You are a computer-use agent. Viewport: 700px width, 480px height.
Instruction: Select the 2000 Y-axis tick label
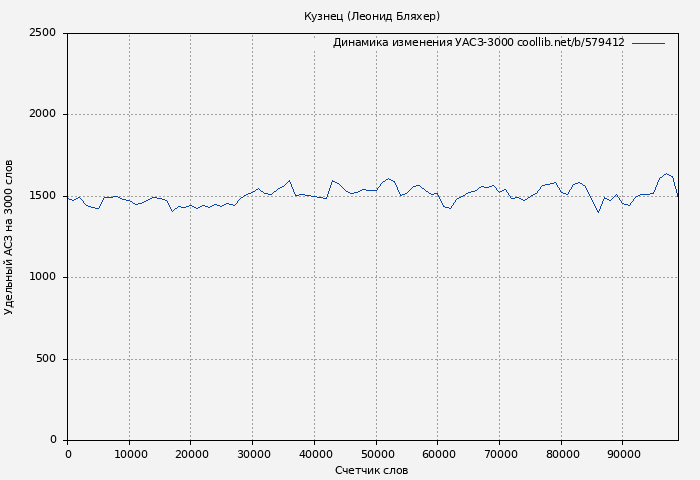(42, 114)
